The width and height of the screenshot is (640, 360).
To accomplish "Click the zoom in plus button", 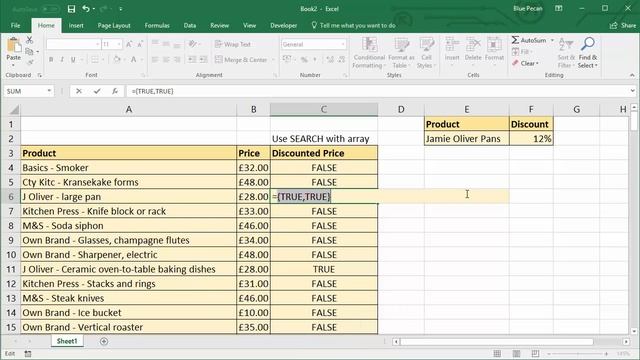I will (607, 354).
